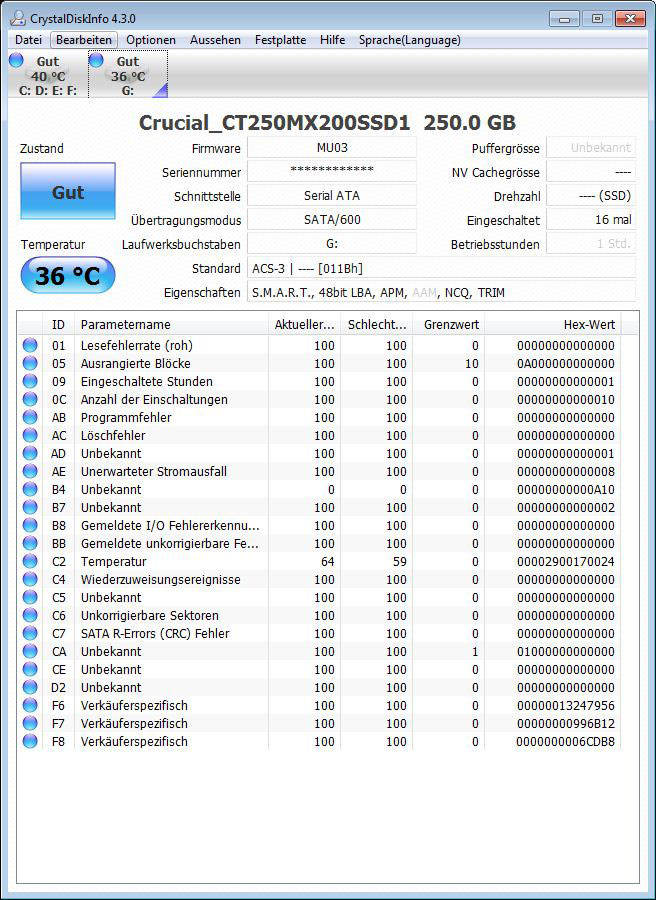Open the Aussehen menu
This screenshot has width=656, height=900.
tap(215, 40)
